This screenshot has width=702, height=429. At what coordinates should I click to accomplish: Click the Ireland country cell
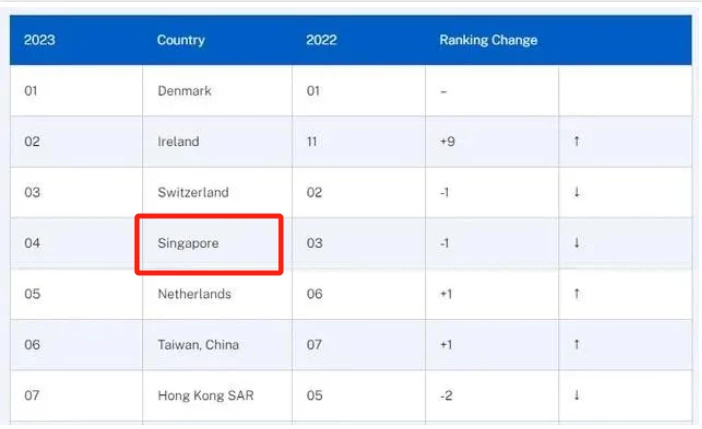(218, 142)
